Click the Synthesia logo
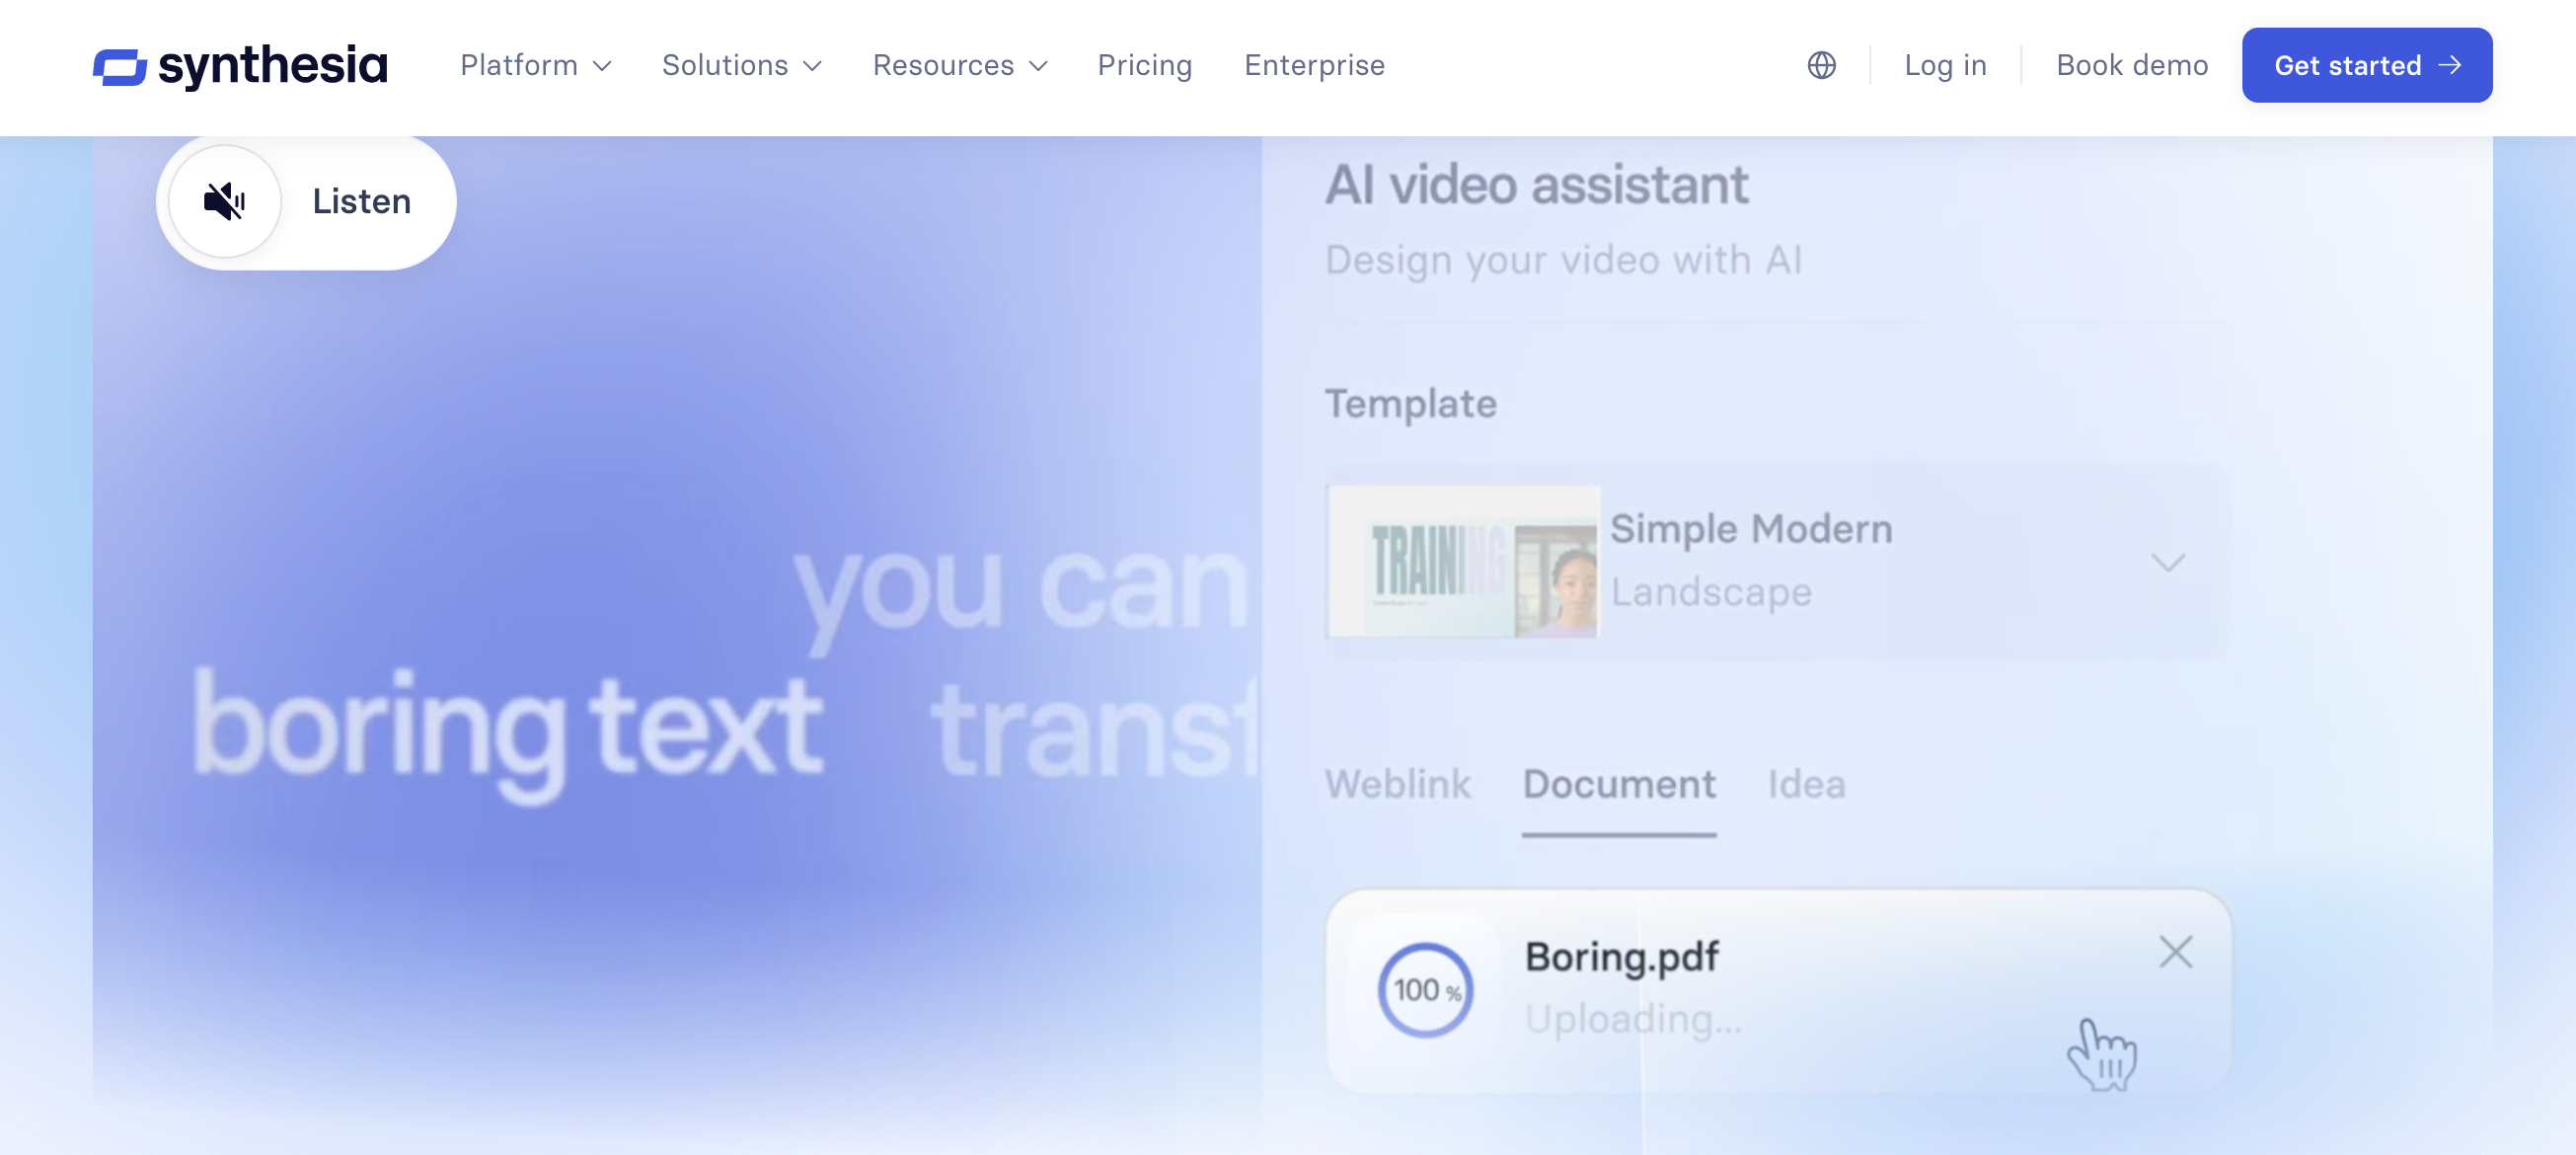 click(240, 66)
